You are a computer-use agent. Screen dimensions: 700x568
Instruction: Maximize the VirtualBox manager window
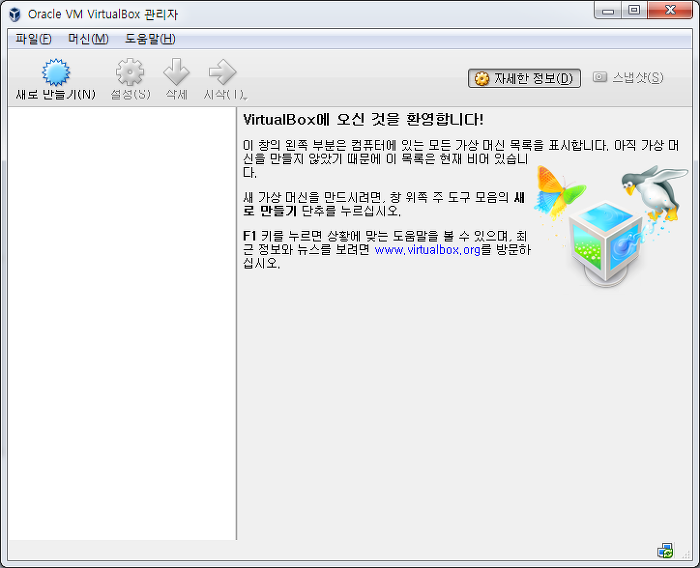pos(633,10)
